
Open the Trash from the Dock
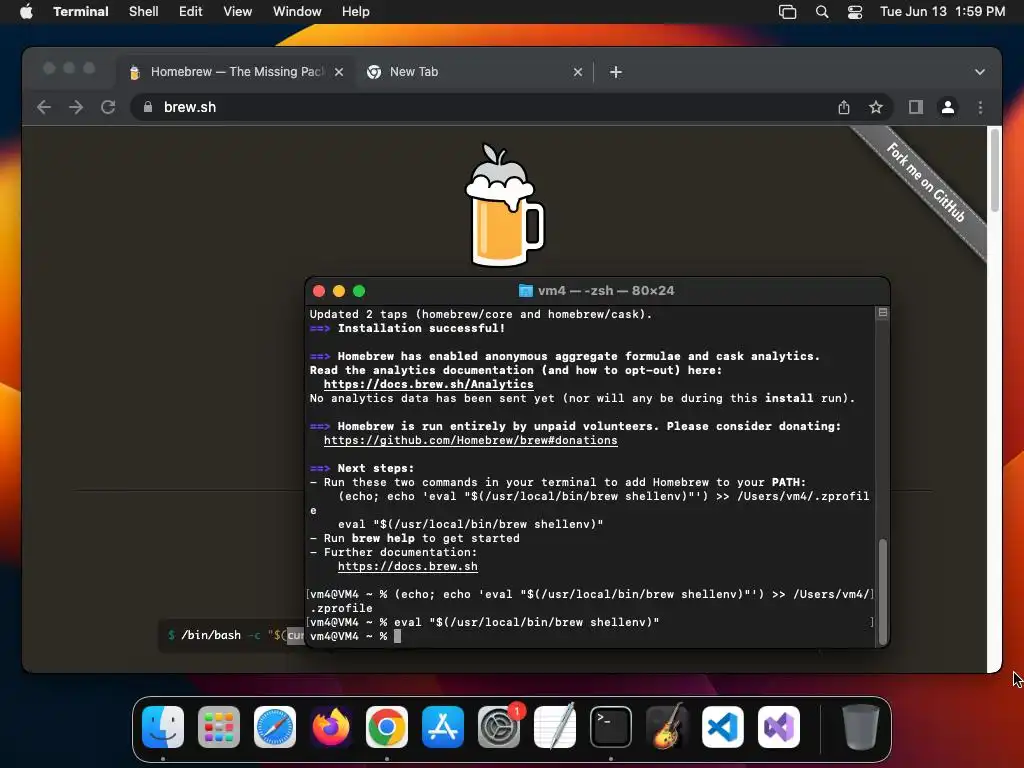pyautogui.click(x=861, y=727)
